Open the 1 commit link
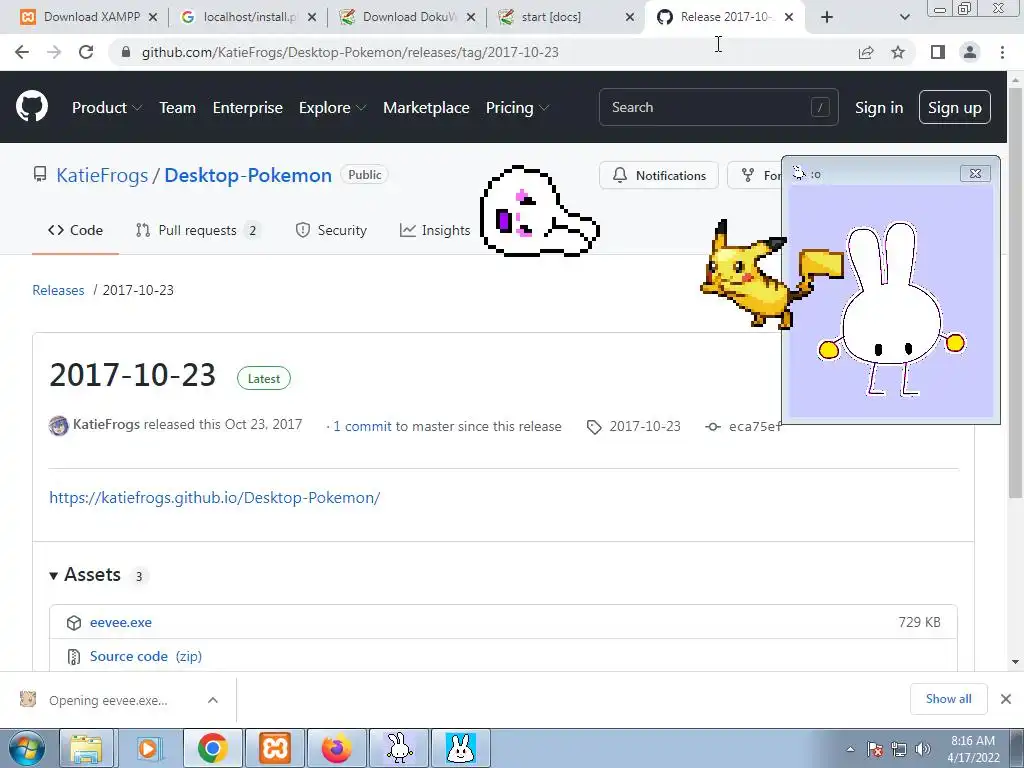The width and height of the screenshot is (1024, 768). (x=362, y=426)
